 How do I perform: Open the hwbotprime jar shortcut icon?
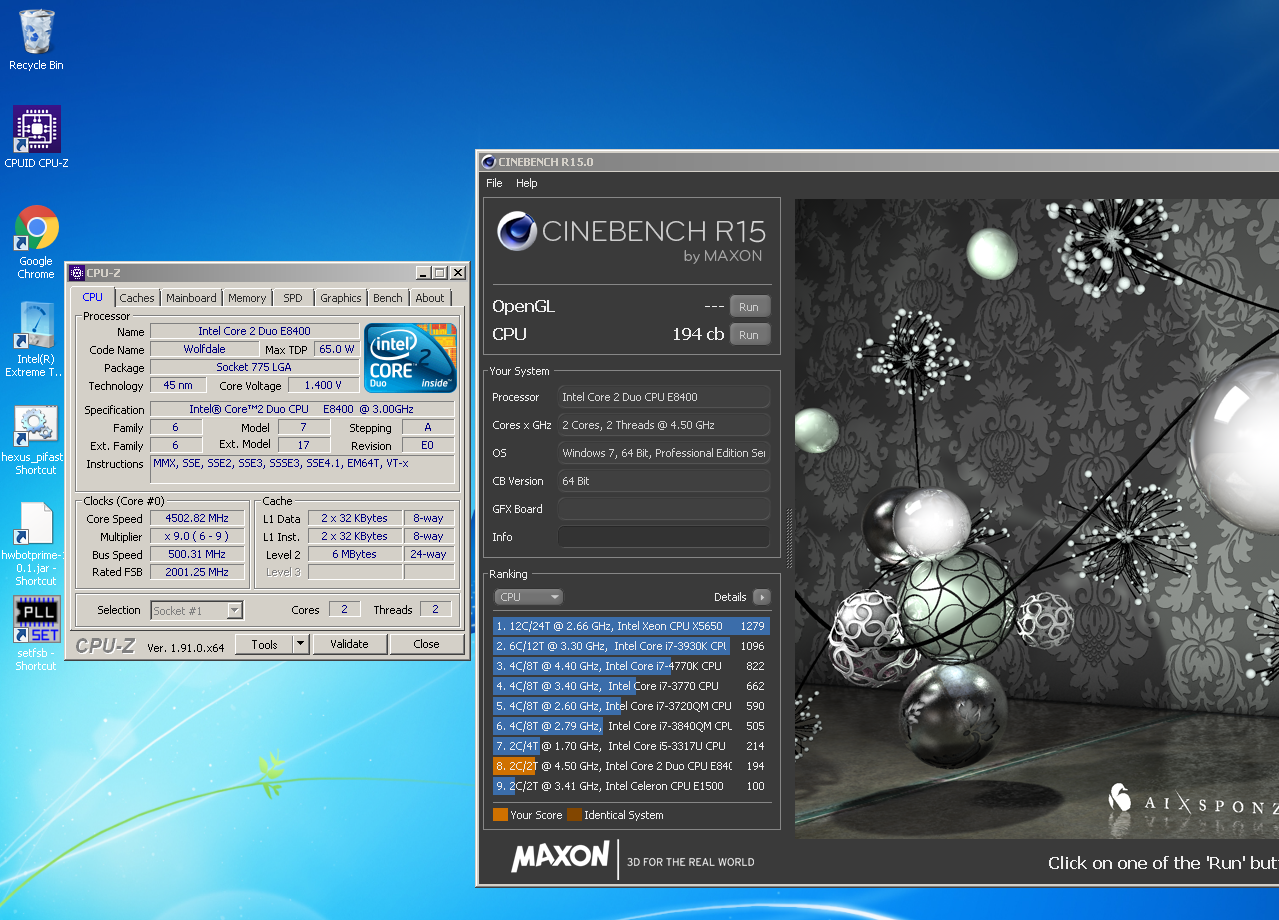coord(36,543)
